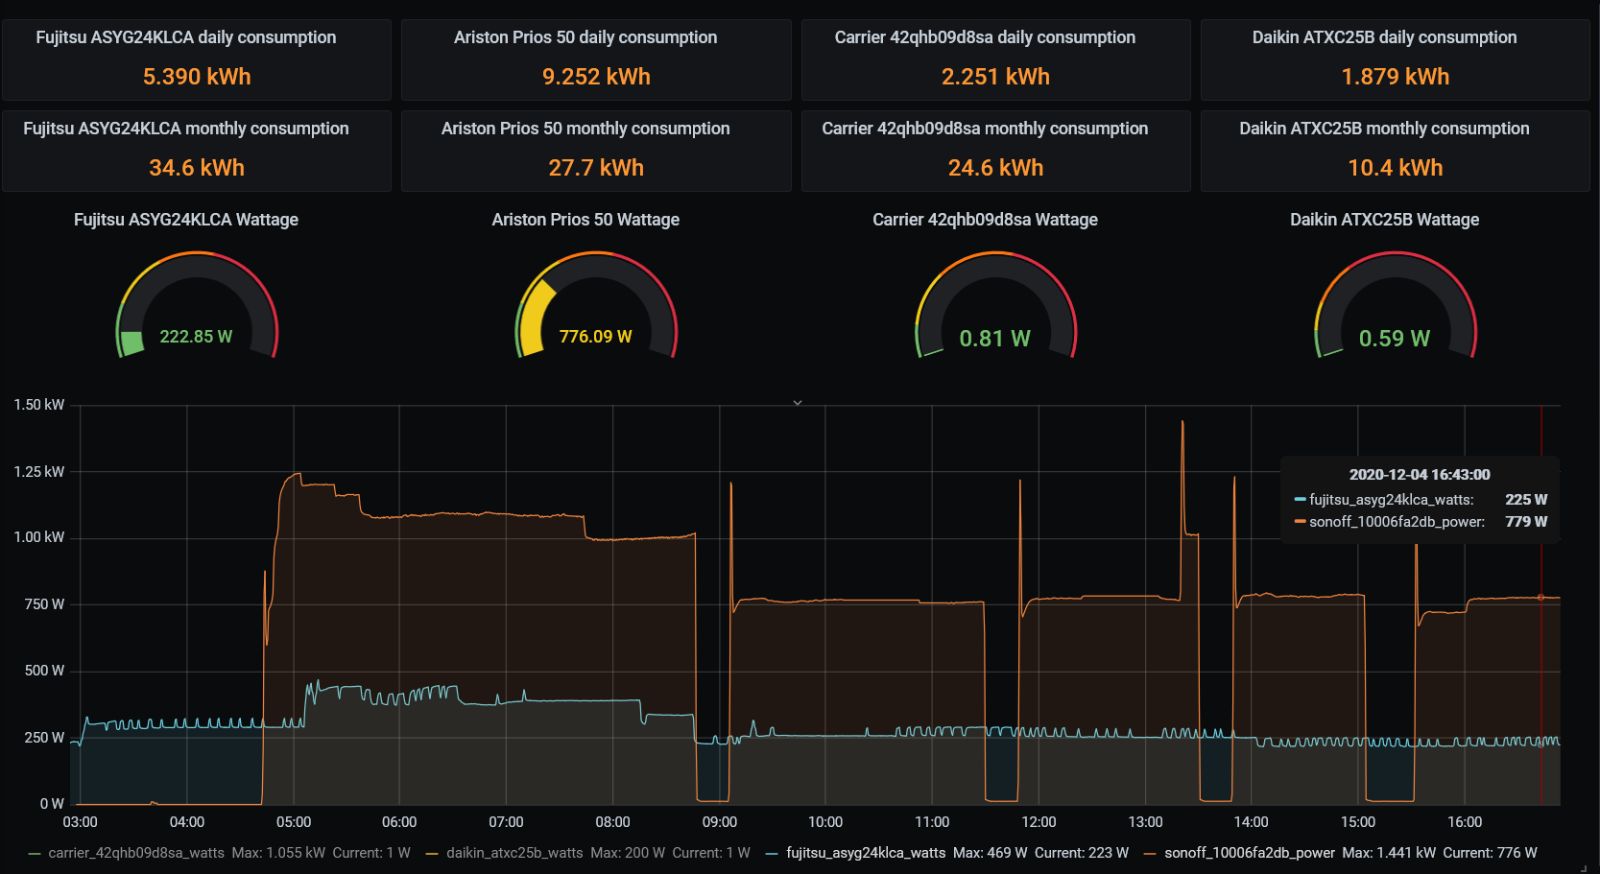The image size is (1600, 874).
Task: Click the fujitsu_asyg24klca_watts row in the tooltip
Action: [x=1420, y=499]
